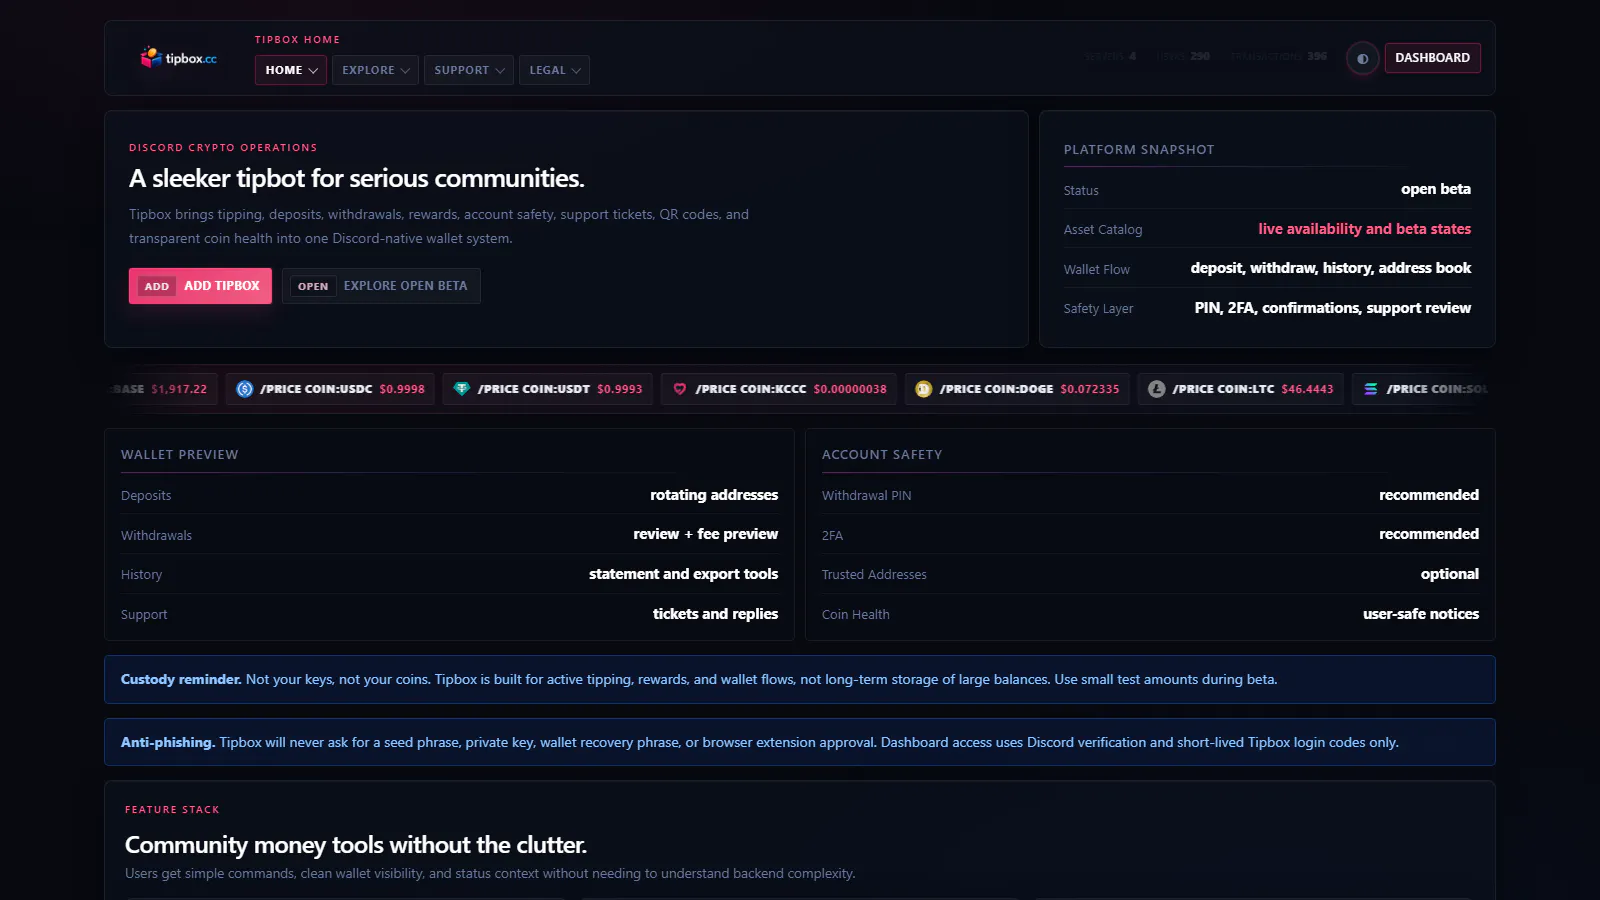This screenshot has height=900, width=1600.
Task: Click 'review + fee preview' Withdrawals value
Action: (x=705, y=534)
